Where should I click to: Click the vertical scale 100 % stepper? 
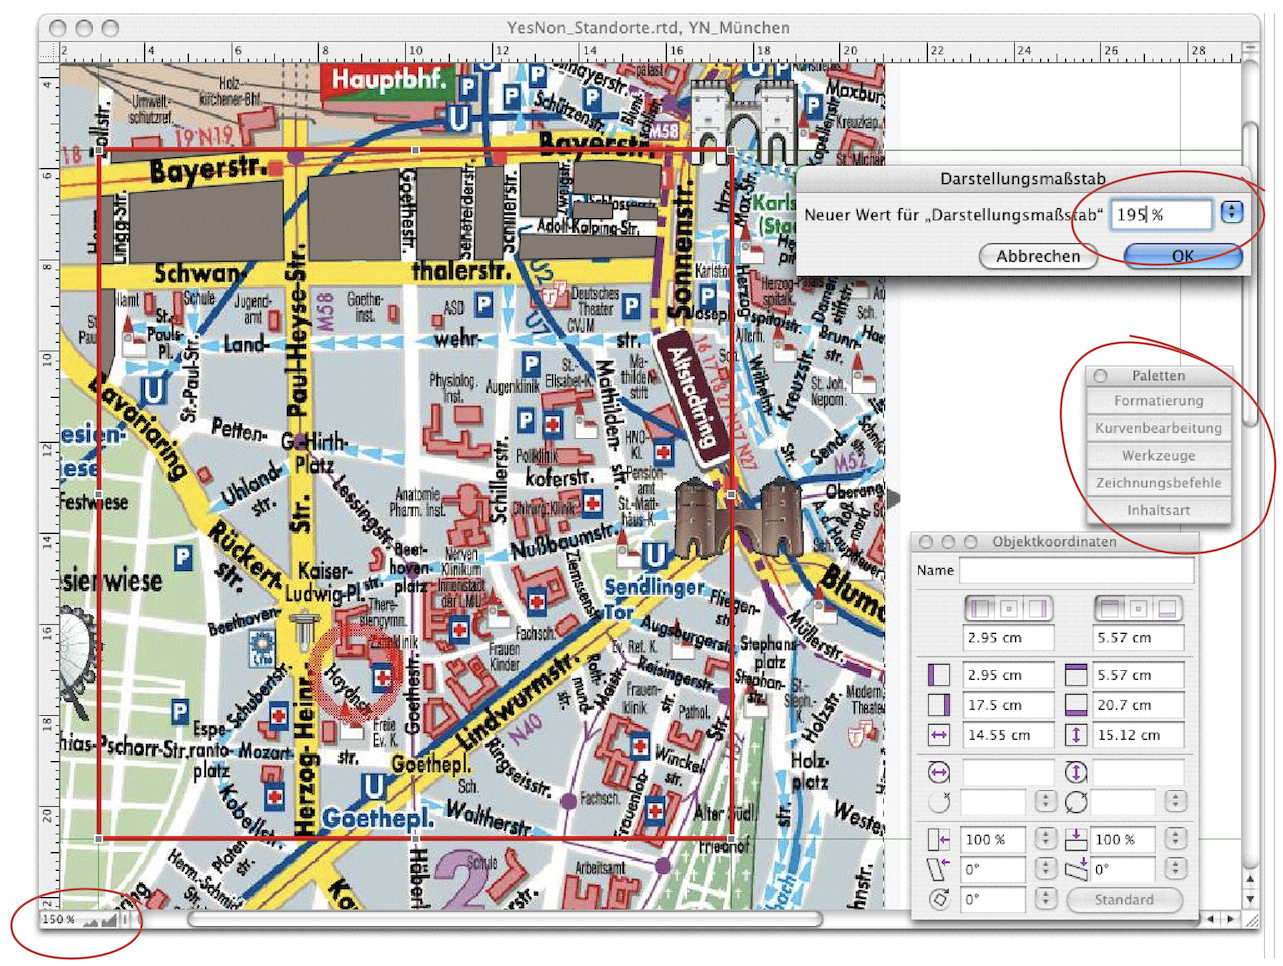coord(1175,839)
